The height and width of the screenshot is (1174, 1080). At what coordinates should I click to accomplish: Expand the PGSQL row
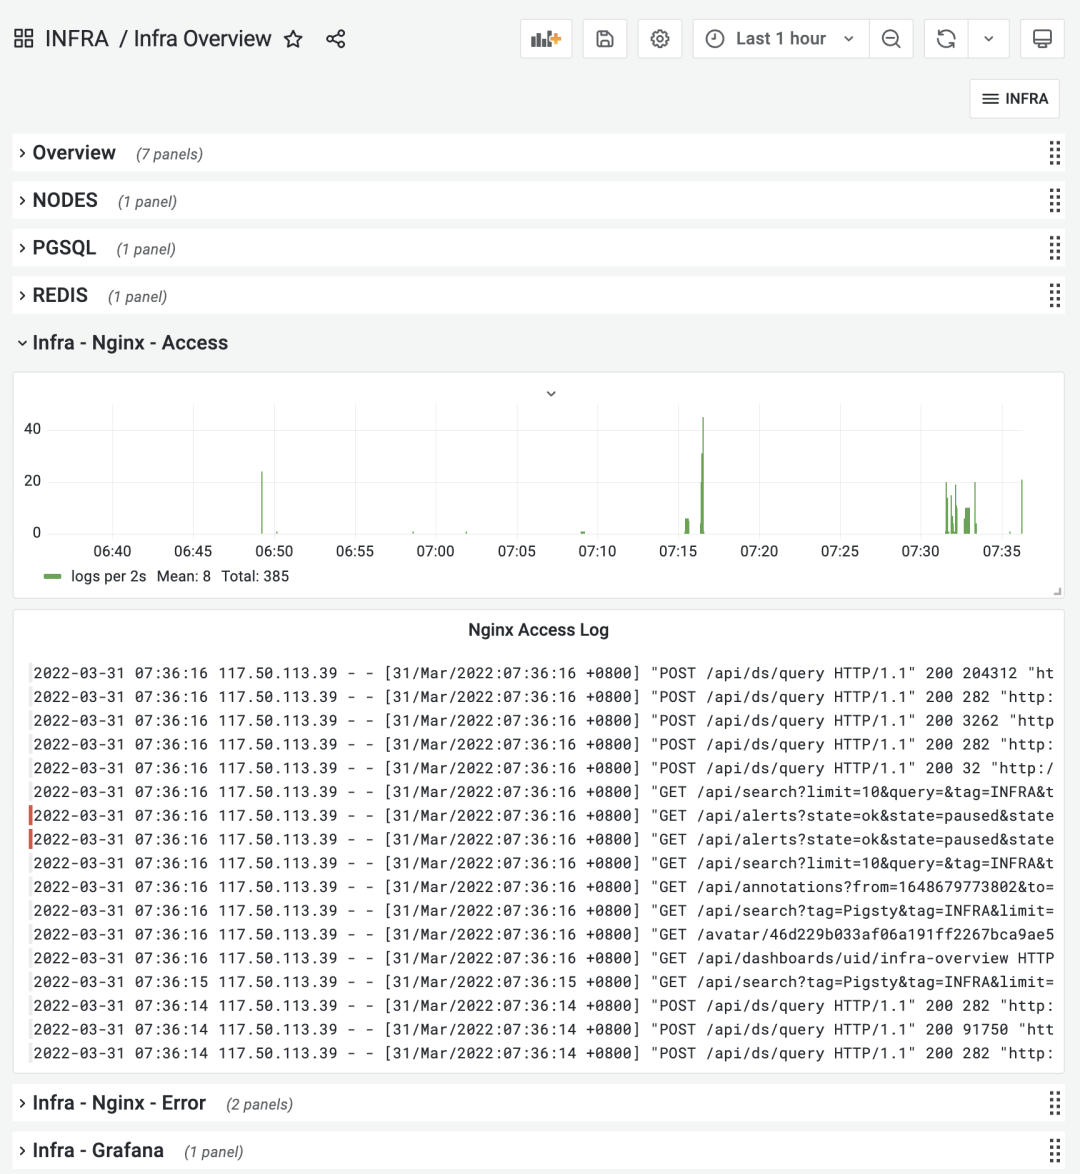point(64,248)
